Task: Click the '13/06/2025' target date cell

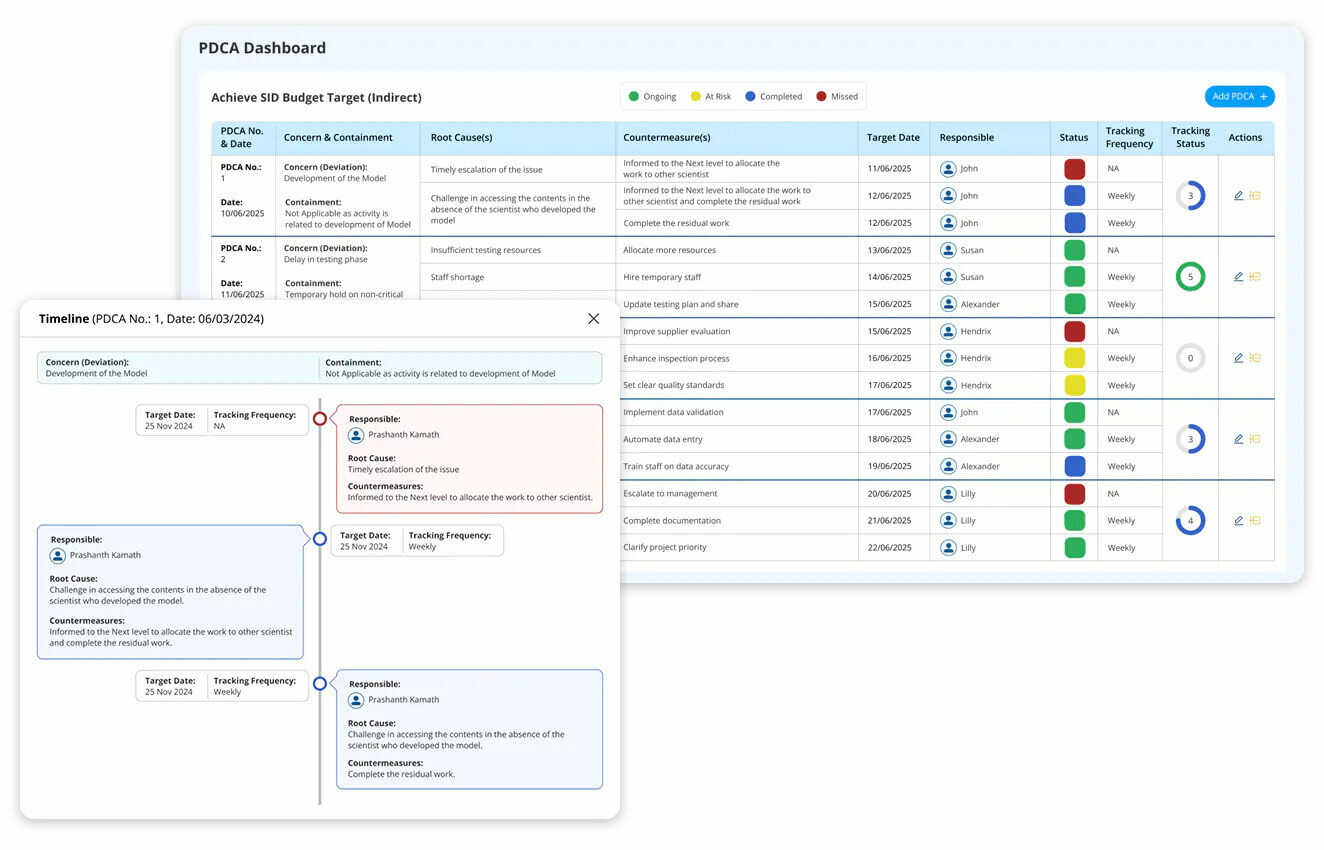Action: [x=894, y=250]
